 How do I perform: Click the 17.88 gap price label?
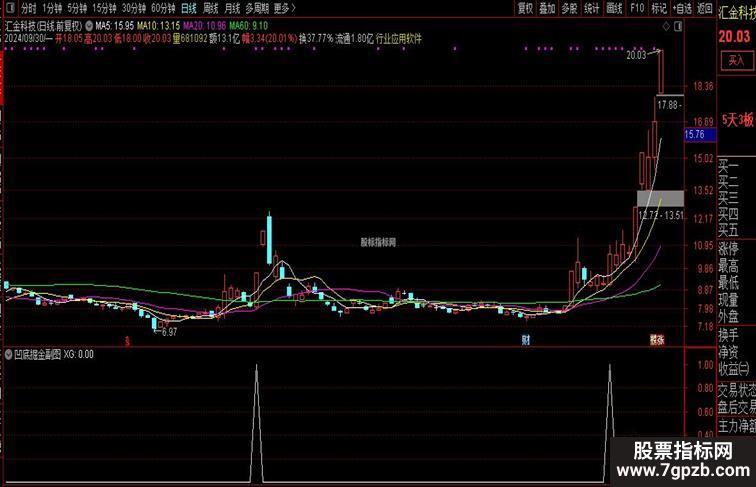pos(668,105)
